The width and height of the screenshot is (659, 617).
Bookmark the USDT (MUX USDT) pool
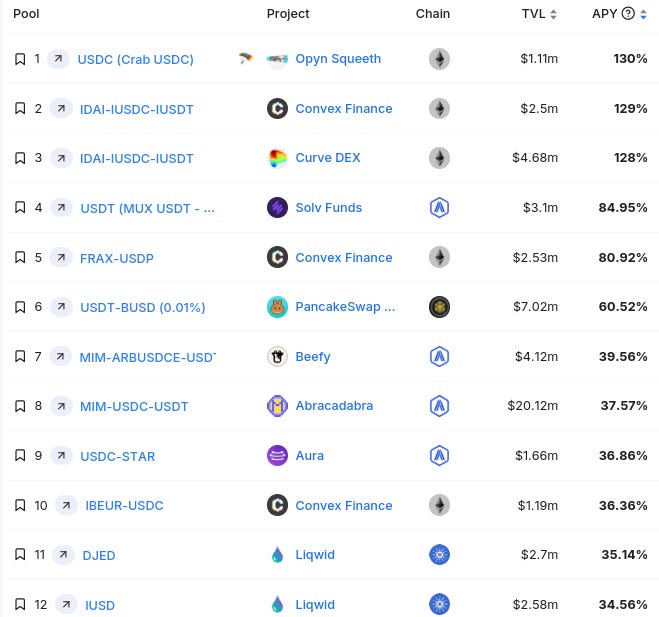[x=20, y=208]
